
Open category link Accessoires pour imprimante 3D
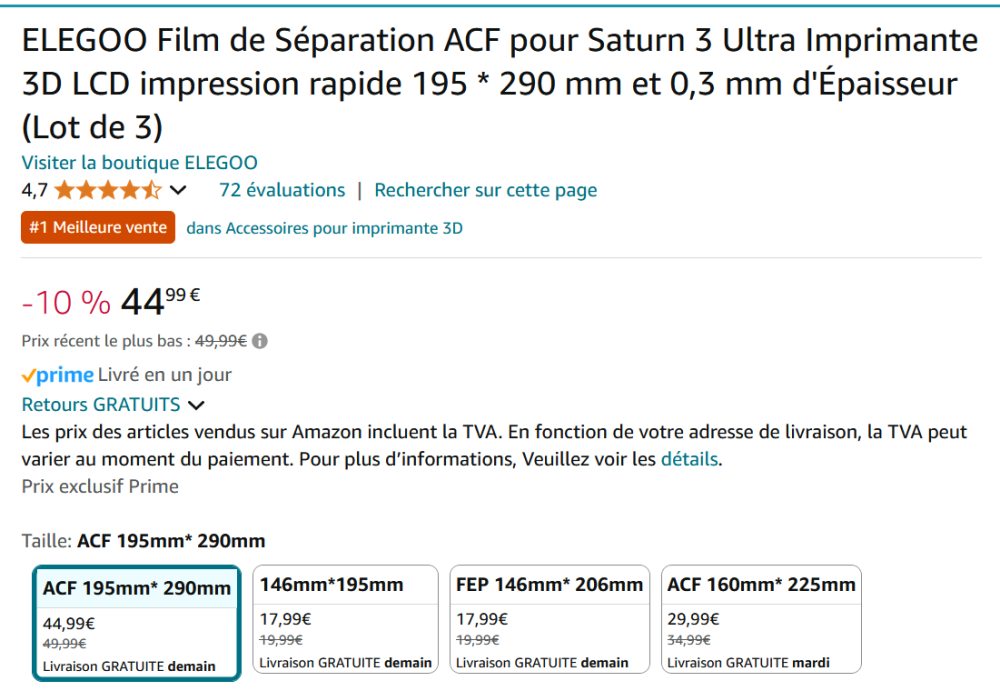tap(325, 228)
